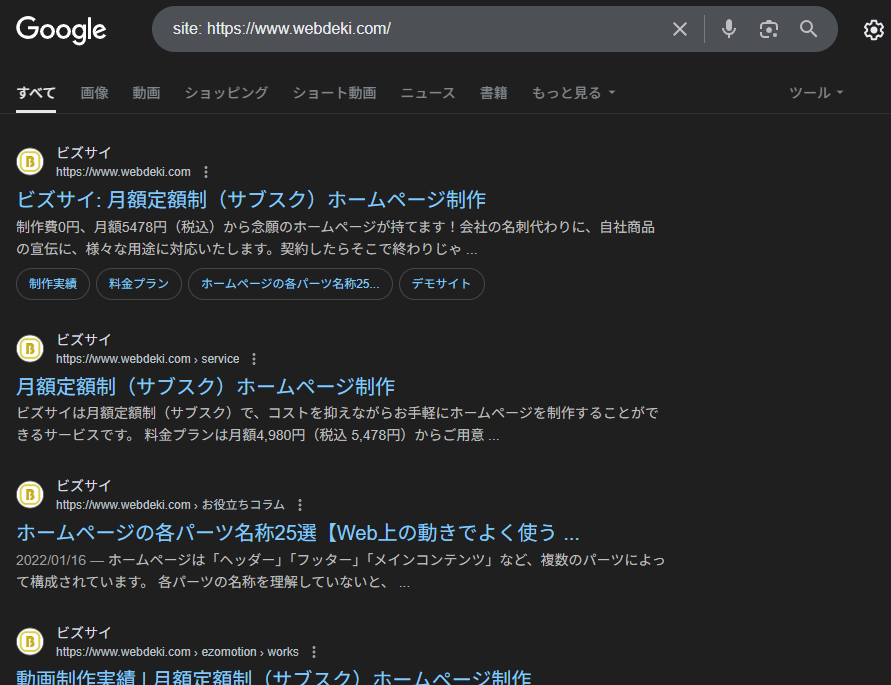Click the ビズサイ favicon of the service result
Screen dimensions: 891x685
click(x=30, y=348)
